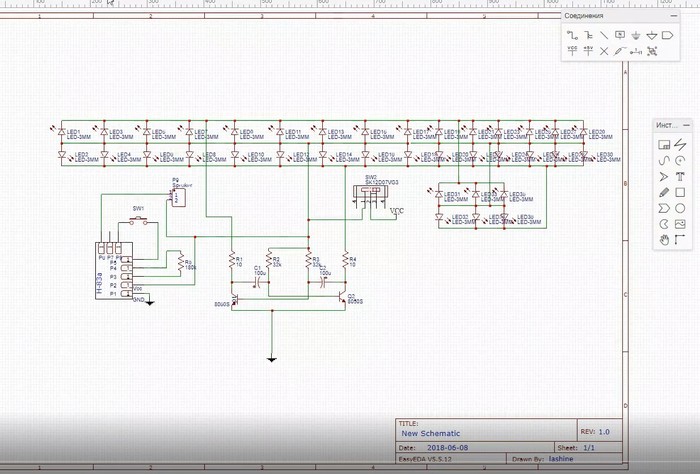Image resolution: width=700 pixels, height=474 pixels.
Task: Choose the GND ground symbol tool
Action: click(x=636, y=34)
